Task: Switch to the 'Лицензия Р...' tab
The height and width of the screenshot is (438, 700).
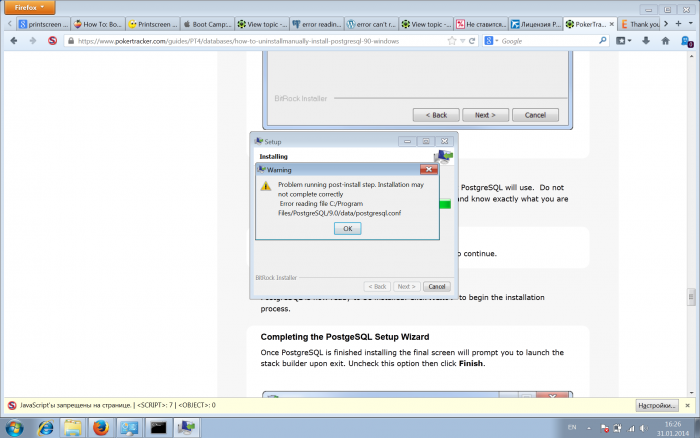Action: pos(535,24)
